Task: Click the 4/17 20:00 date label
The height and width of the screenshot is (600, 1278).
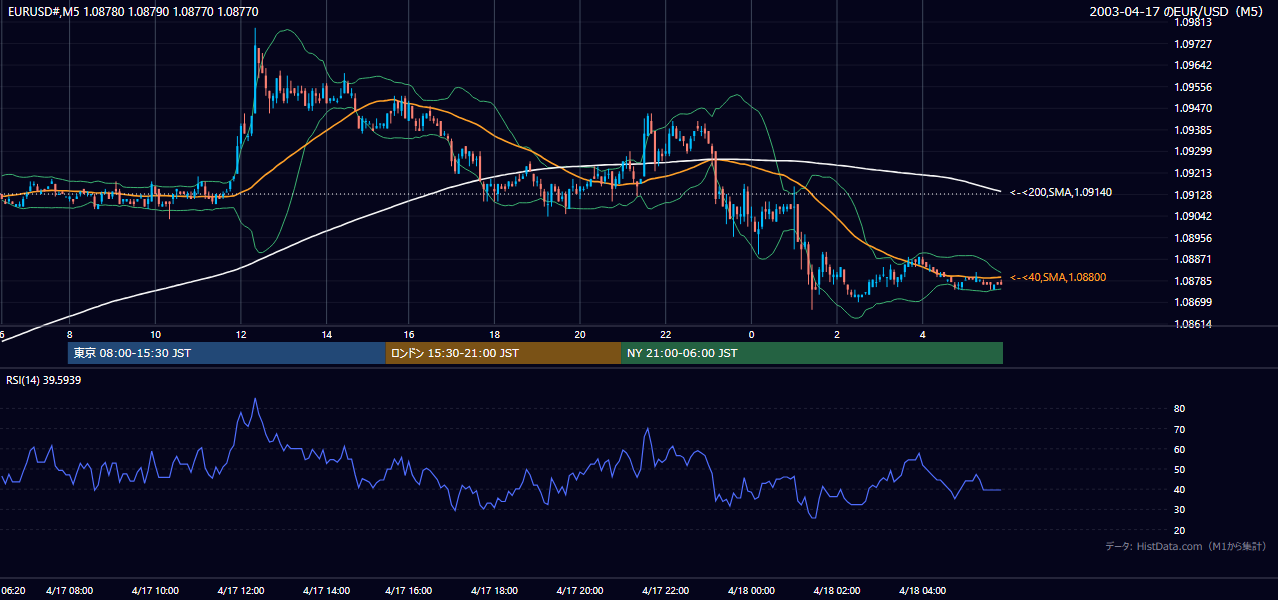Action: pyautogui.click(x=580, y=590)
